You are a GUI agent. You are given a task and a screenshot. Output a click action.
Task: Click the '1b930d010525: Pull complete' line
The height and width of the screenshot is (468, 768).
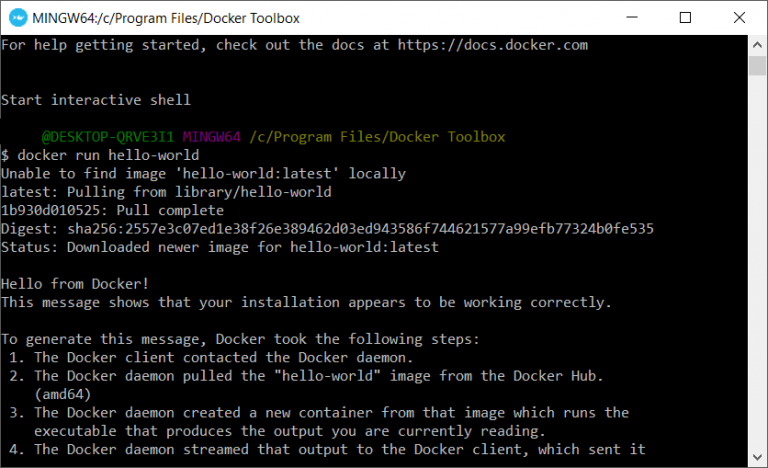[112, 210]
